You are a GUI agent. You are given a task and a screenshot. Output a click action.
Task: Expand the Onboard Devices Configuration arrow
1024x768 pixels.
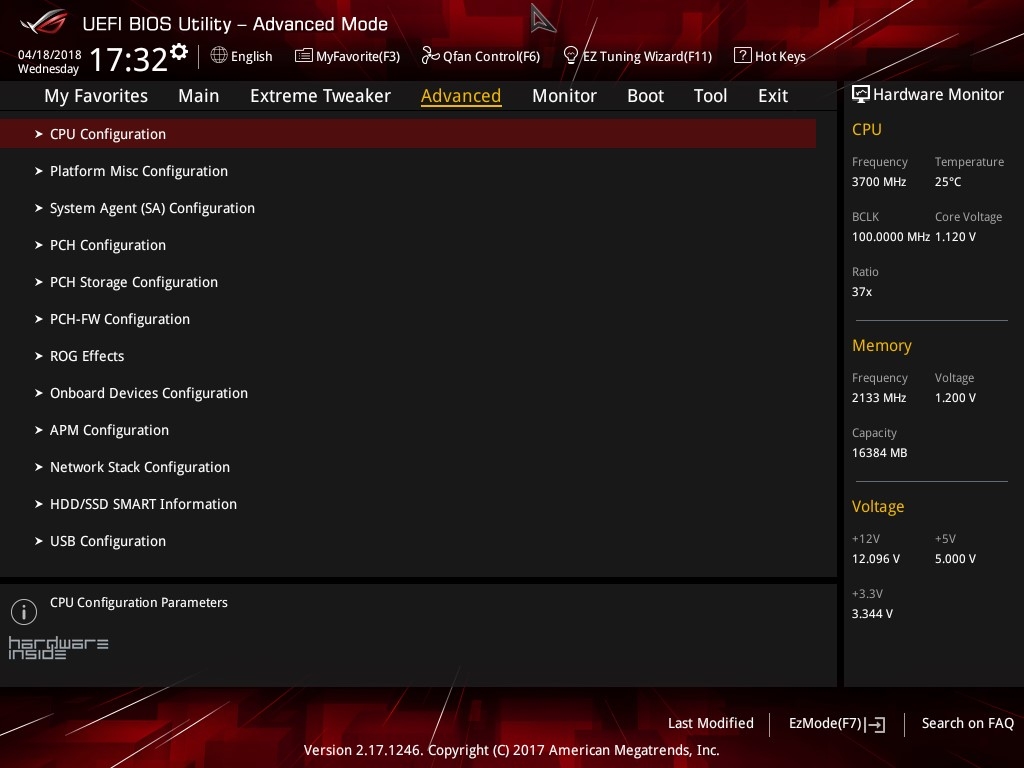coord(39,393)
